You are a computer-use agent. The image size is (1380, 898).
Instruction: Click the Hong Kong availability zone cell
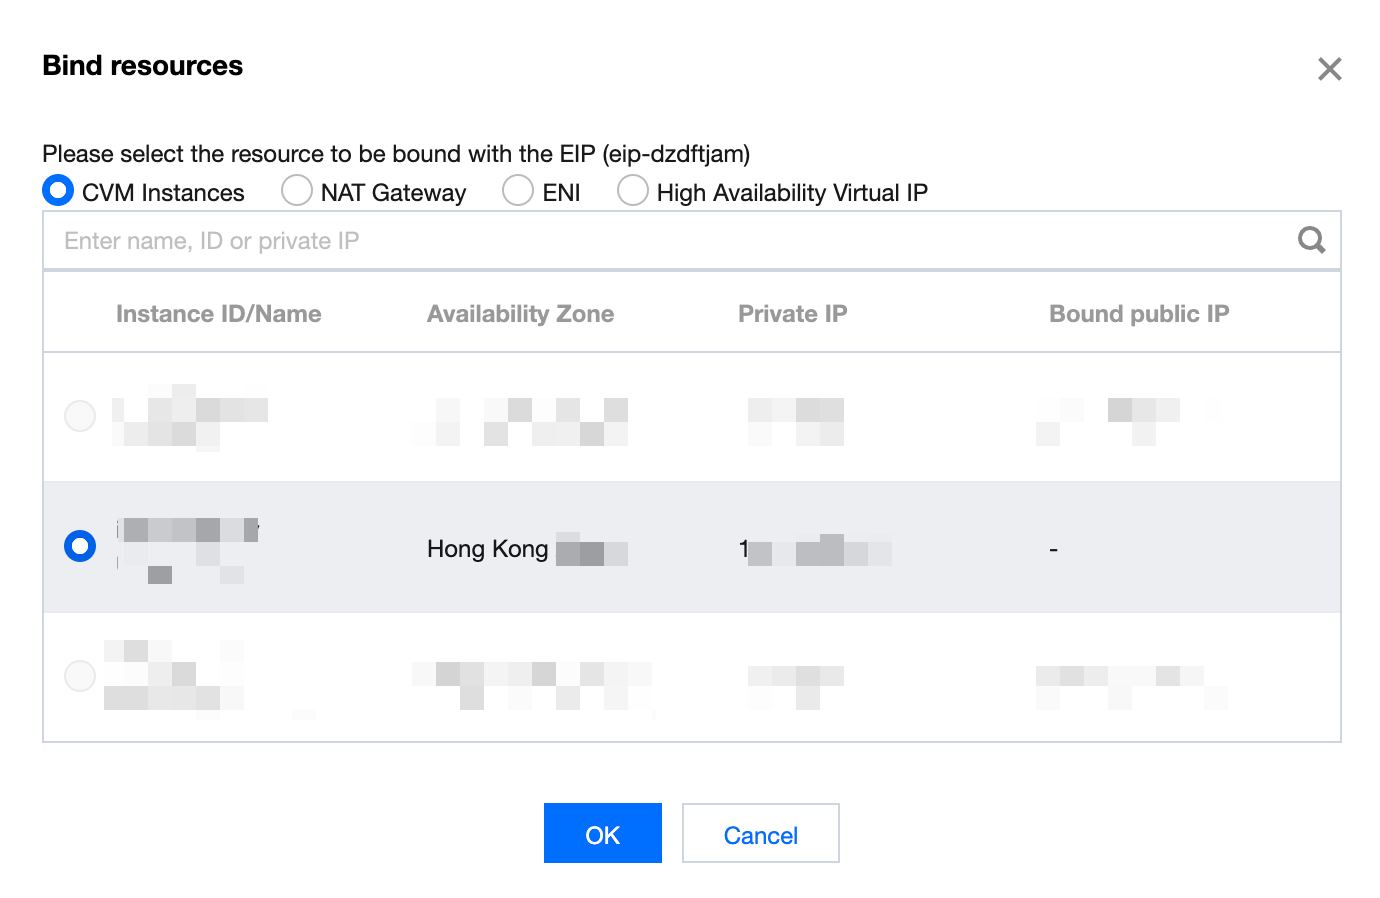(x=527, y=549)
